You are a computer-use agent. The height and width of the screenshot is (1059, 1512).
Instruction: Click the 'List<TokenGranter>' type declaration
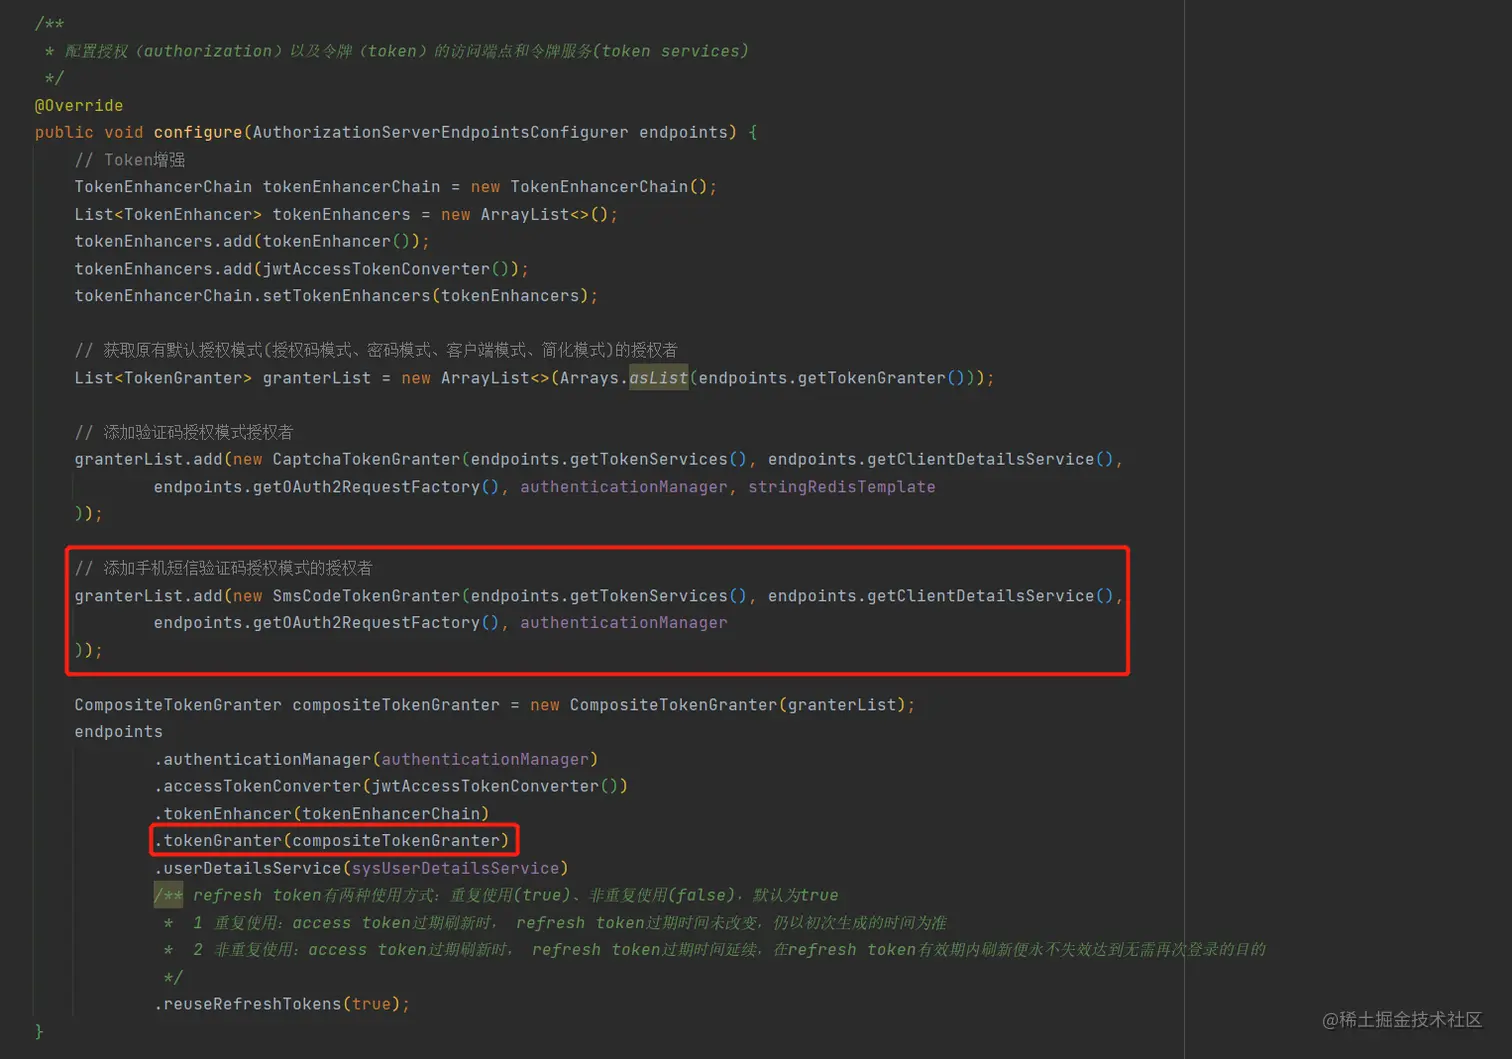pos(164,378)
